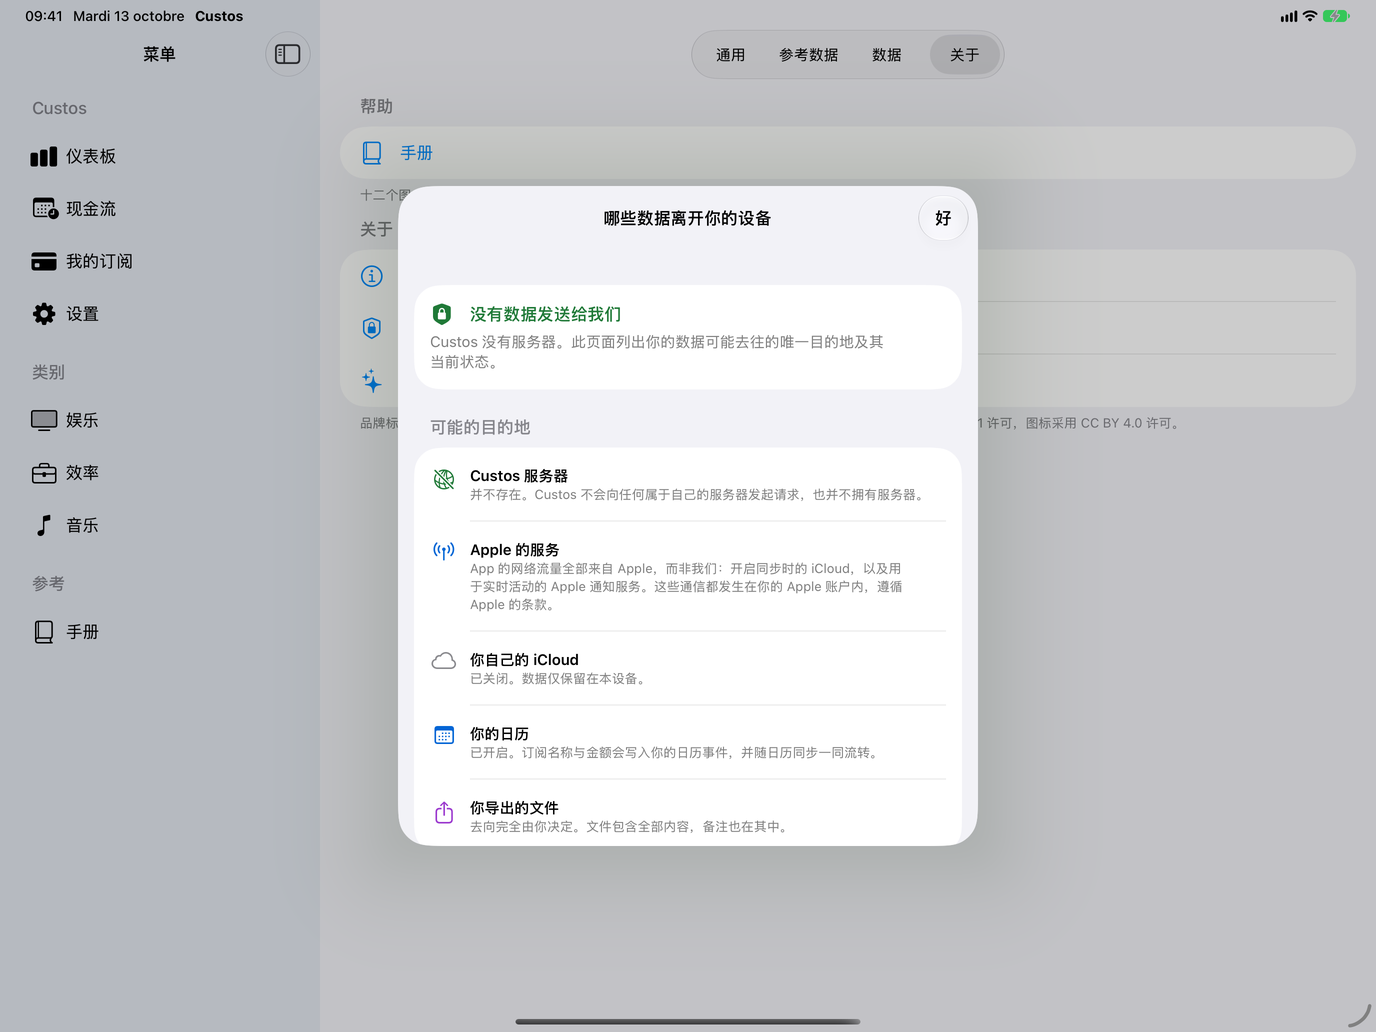Open 我的订阅 card icon

[44, 261]
